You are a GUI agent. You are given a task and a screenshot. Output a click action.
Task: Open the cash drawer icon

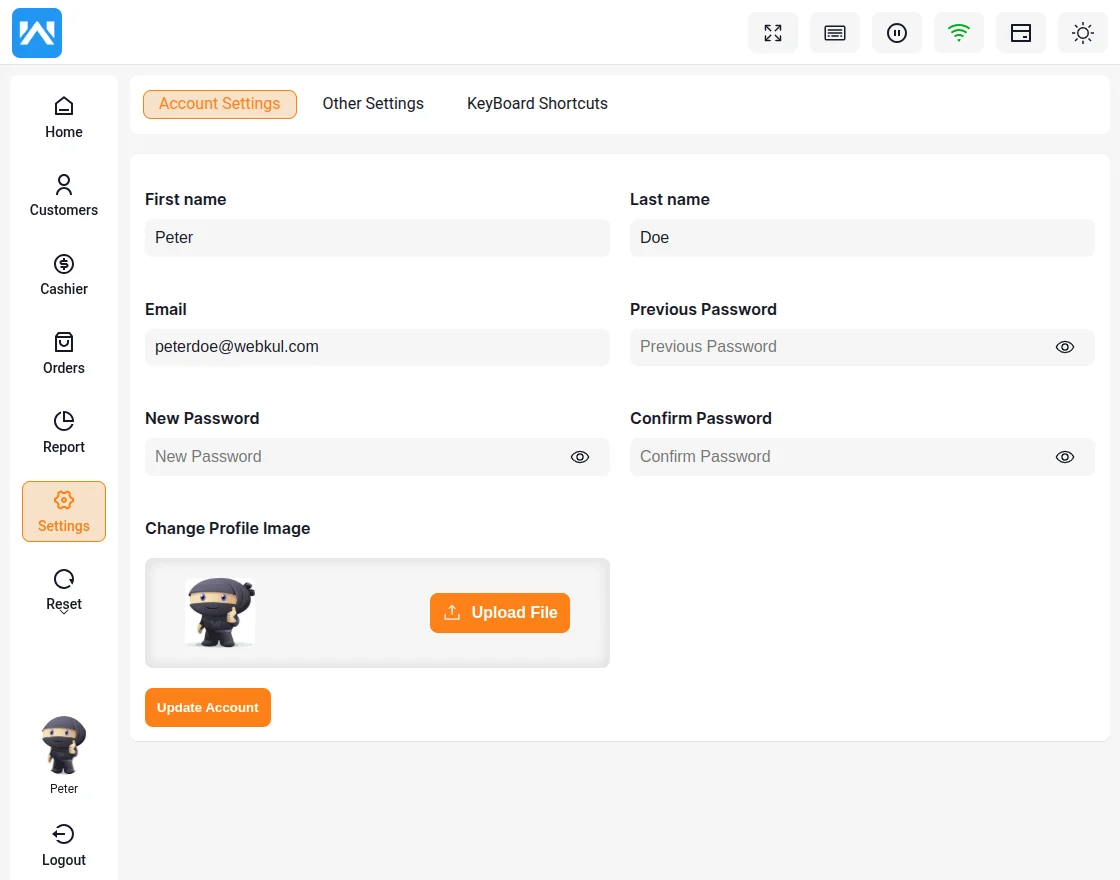pos(1020,33)
